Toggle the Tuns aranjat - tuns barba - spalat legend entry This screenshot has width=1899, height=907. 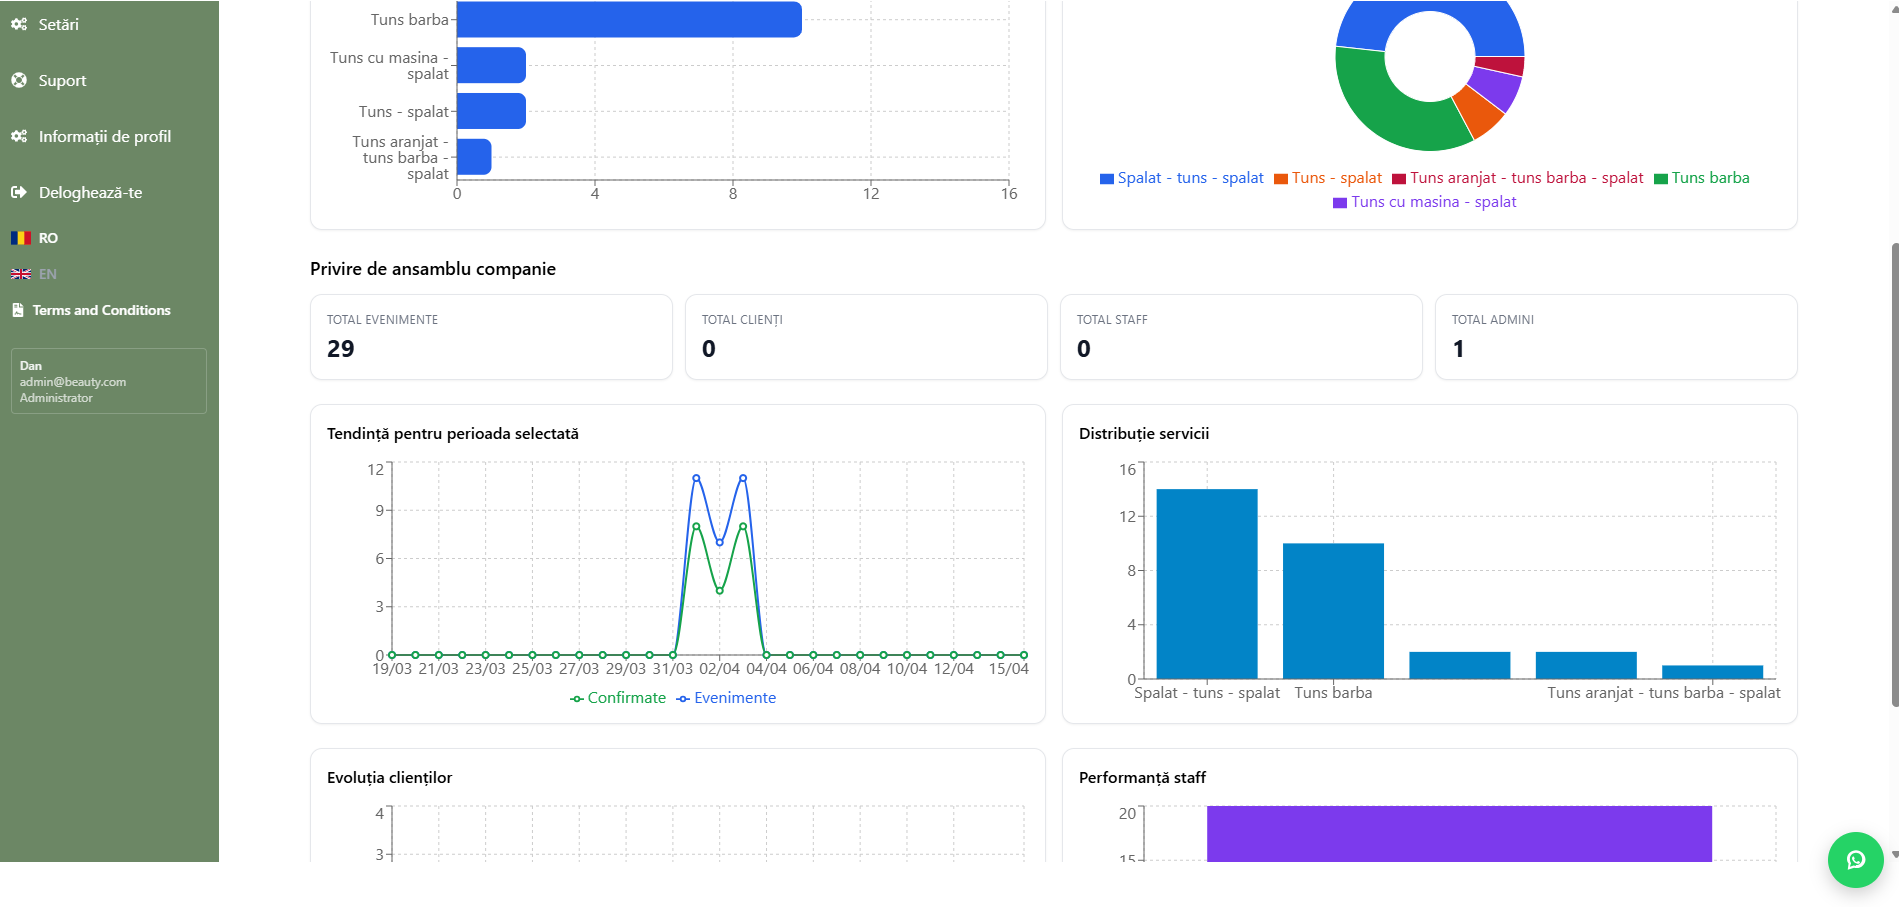pos(1518,178)
